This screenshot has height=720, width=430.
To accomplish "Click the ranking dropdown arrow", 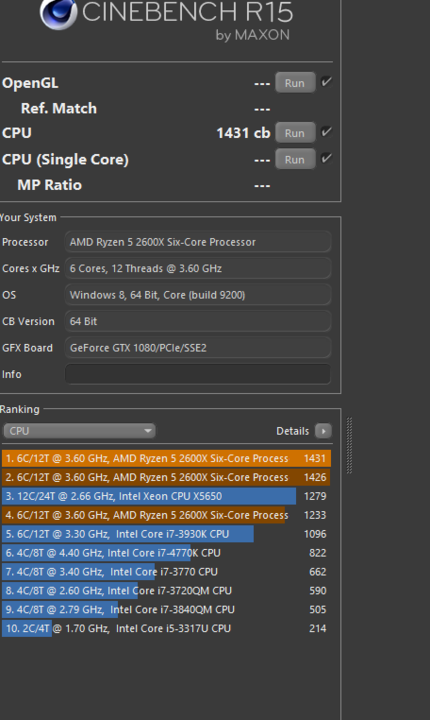I will pyautogui.click(x=147, y=431).
